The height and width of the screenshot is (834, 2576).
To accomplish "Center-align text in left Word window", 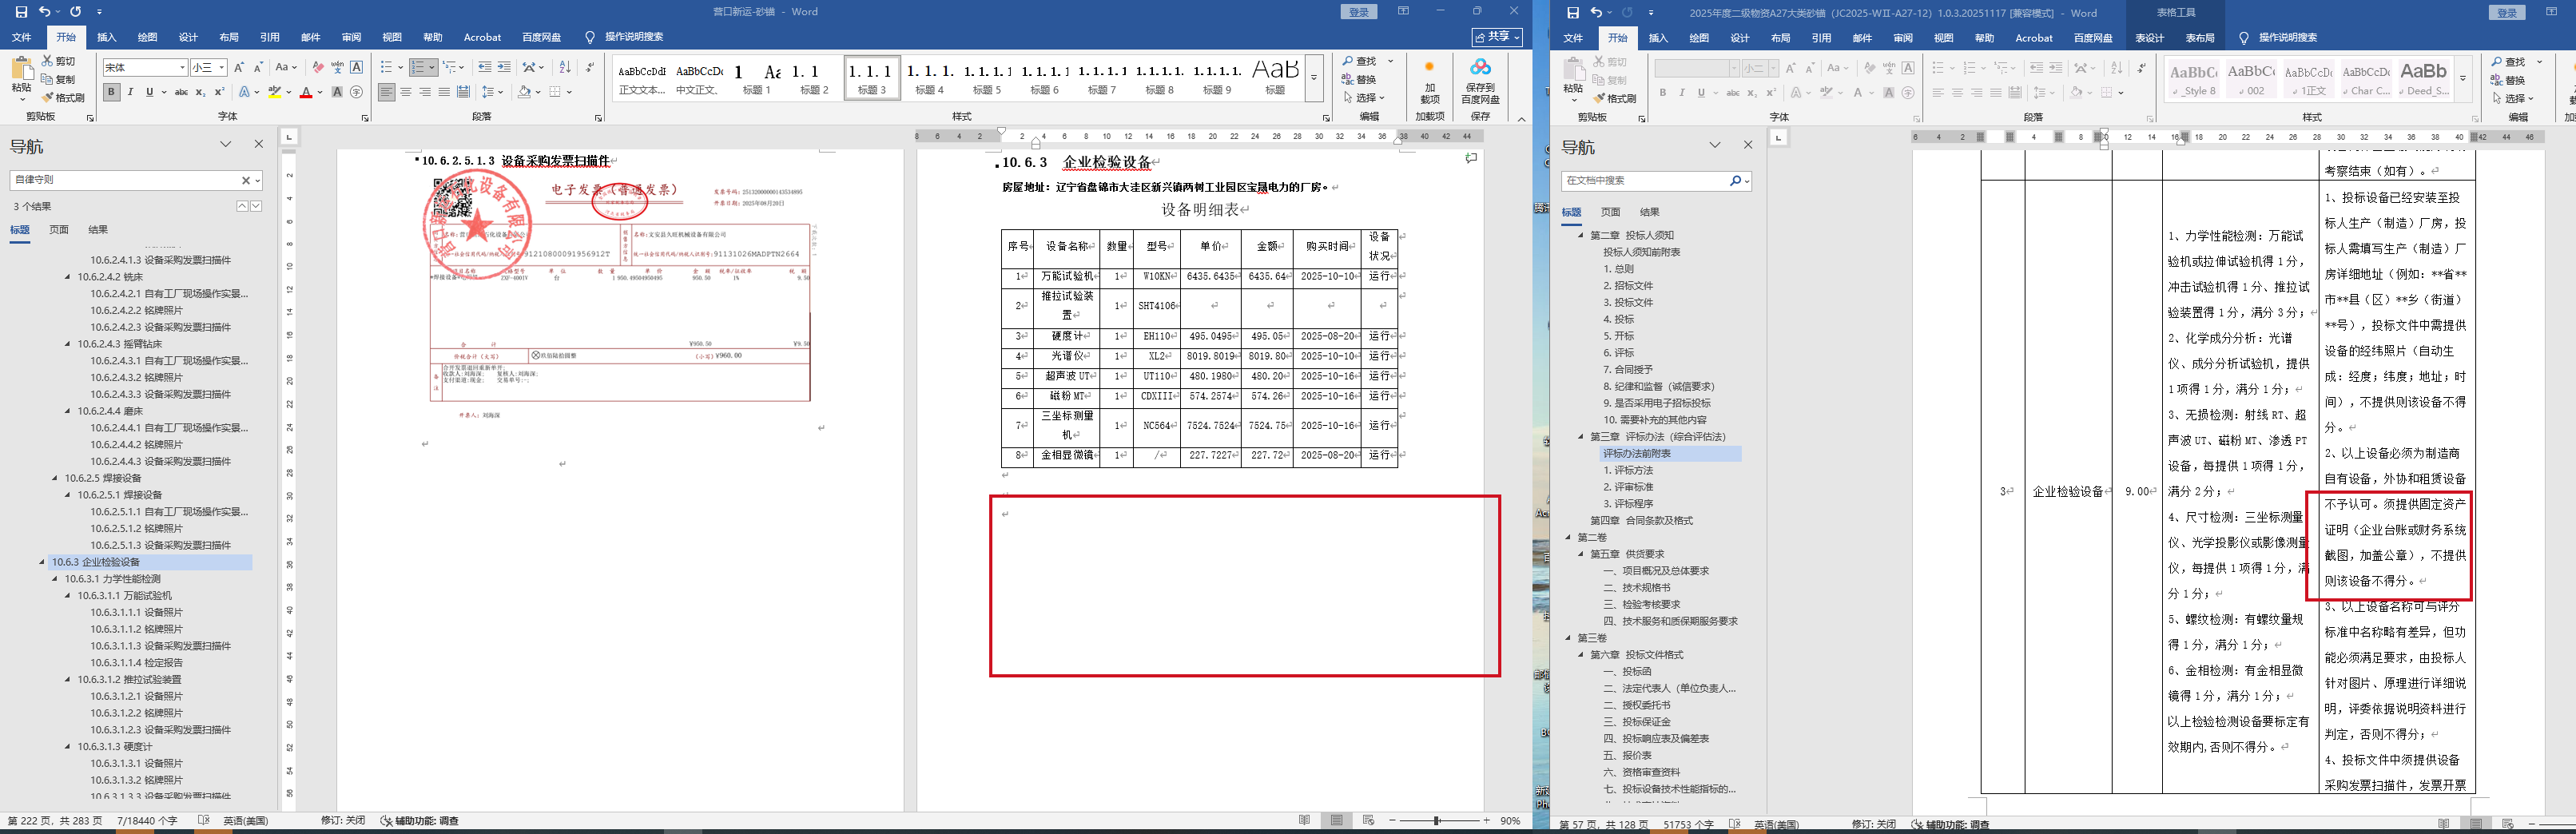I will [x=406, y=92].
